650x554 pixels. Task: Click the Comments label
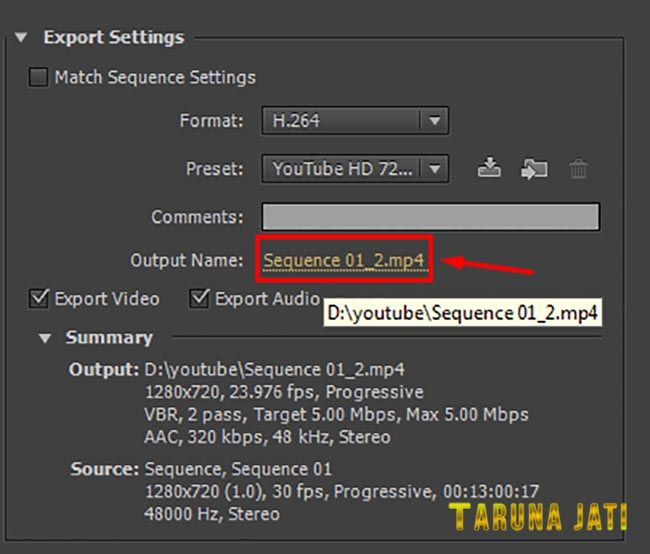click(x=197, y=217)
